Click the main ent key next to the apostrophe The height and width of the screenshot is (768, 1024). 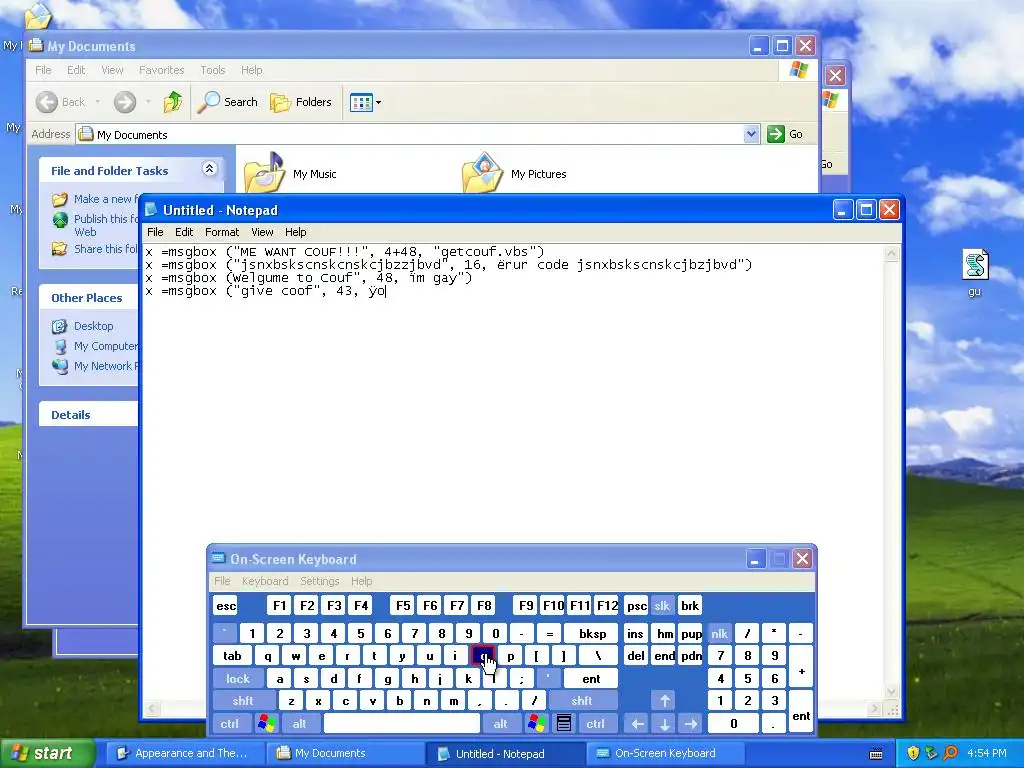(591, 679)
